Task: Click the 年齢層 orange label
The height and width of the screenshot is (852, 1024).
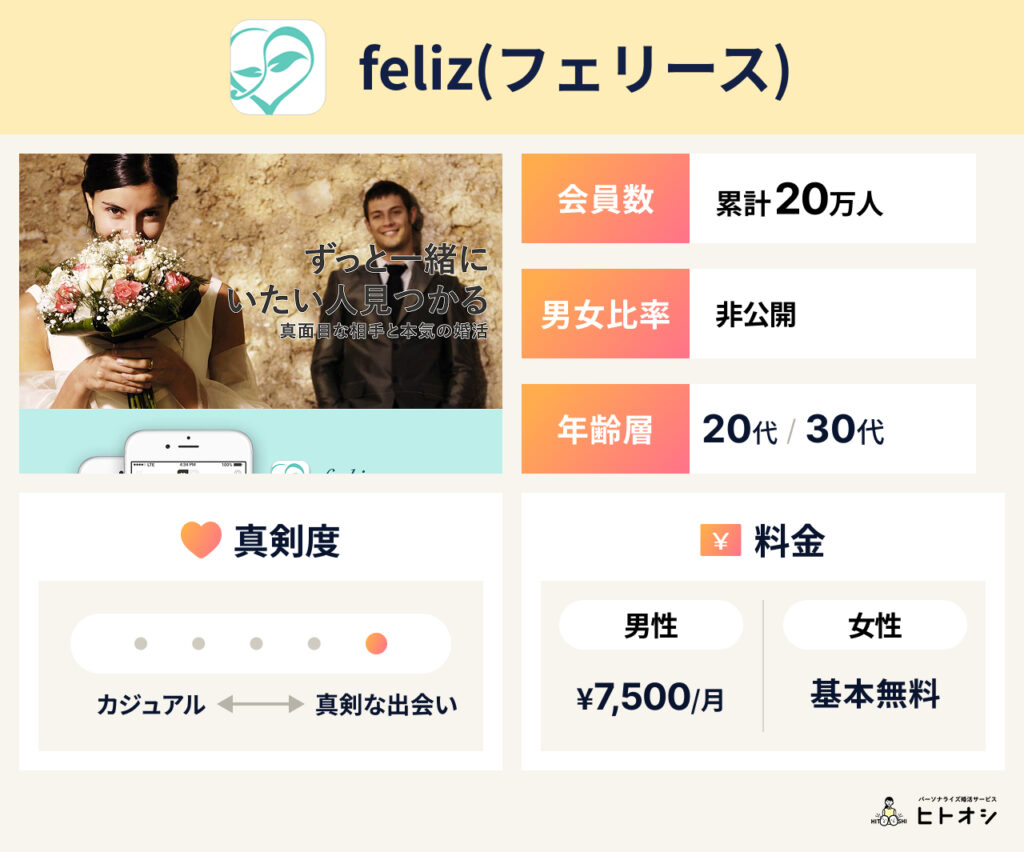Action: coord(605,429)
